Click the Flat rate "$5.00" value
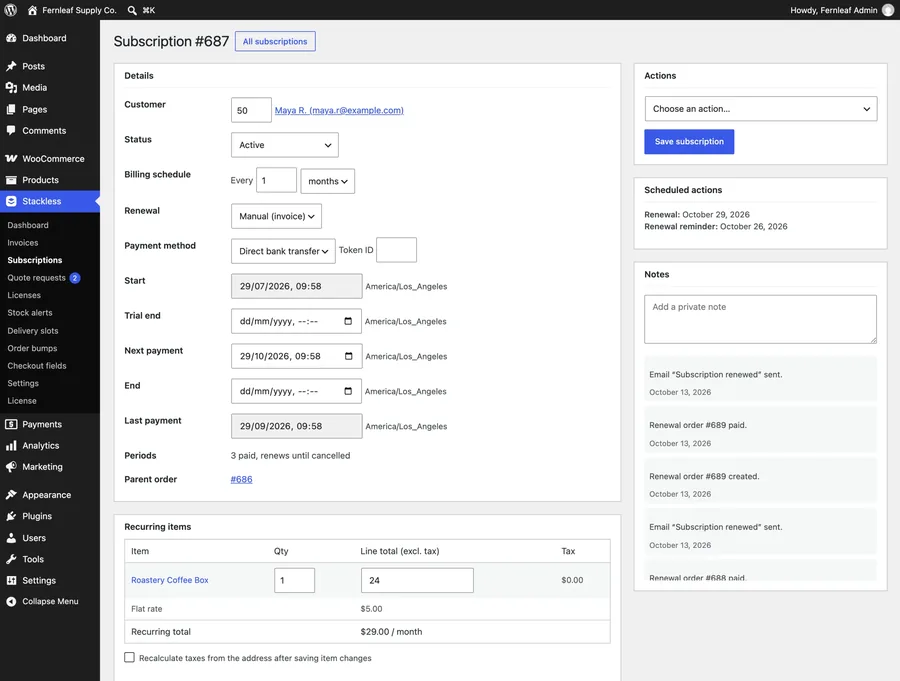Image resolution: width=900 pixels, height=681 pixels. 371,609
